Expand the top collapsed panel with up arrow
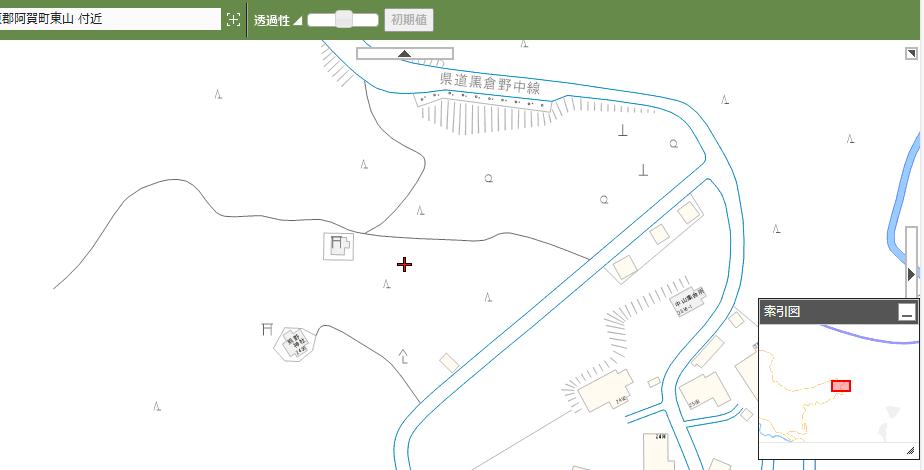The height and width of the screenshot is (470, 924). [x=404, y=54]
